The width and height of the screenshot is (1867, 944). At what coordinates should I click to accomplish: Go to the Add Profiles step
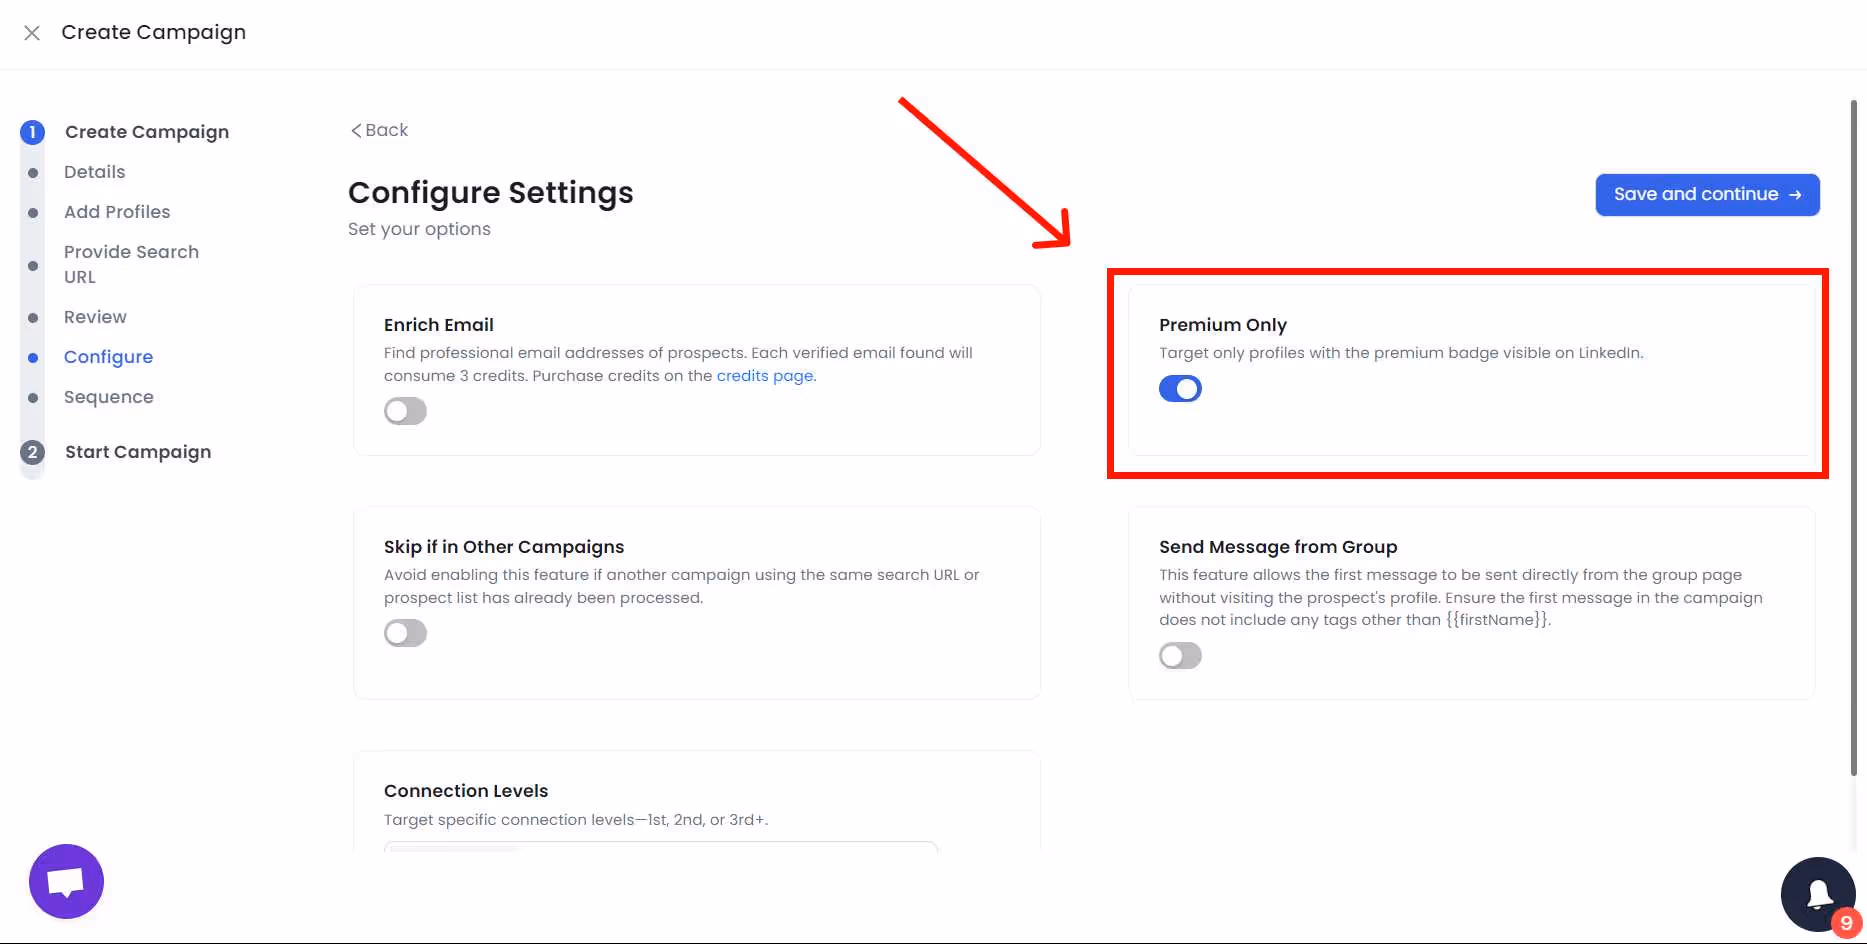[117, 212]
